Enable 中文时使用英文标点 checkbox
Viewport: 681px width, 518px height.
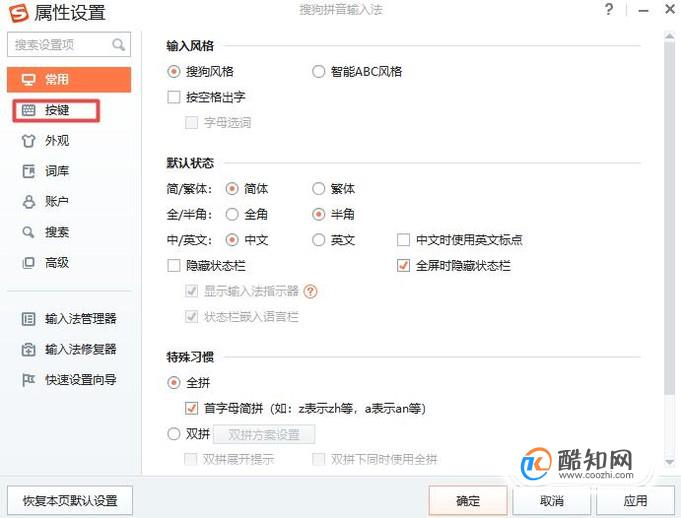coord(403,240)
